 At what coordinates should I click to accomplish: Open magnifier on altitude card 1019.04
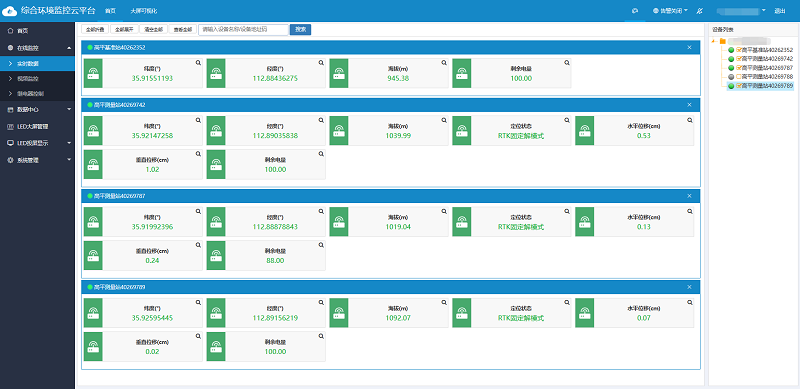click(444, 211)
